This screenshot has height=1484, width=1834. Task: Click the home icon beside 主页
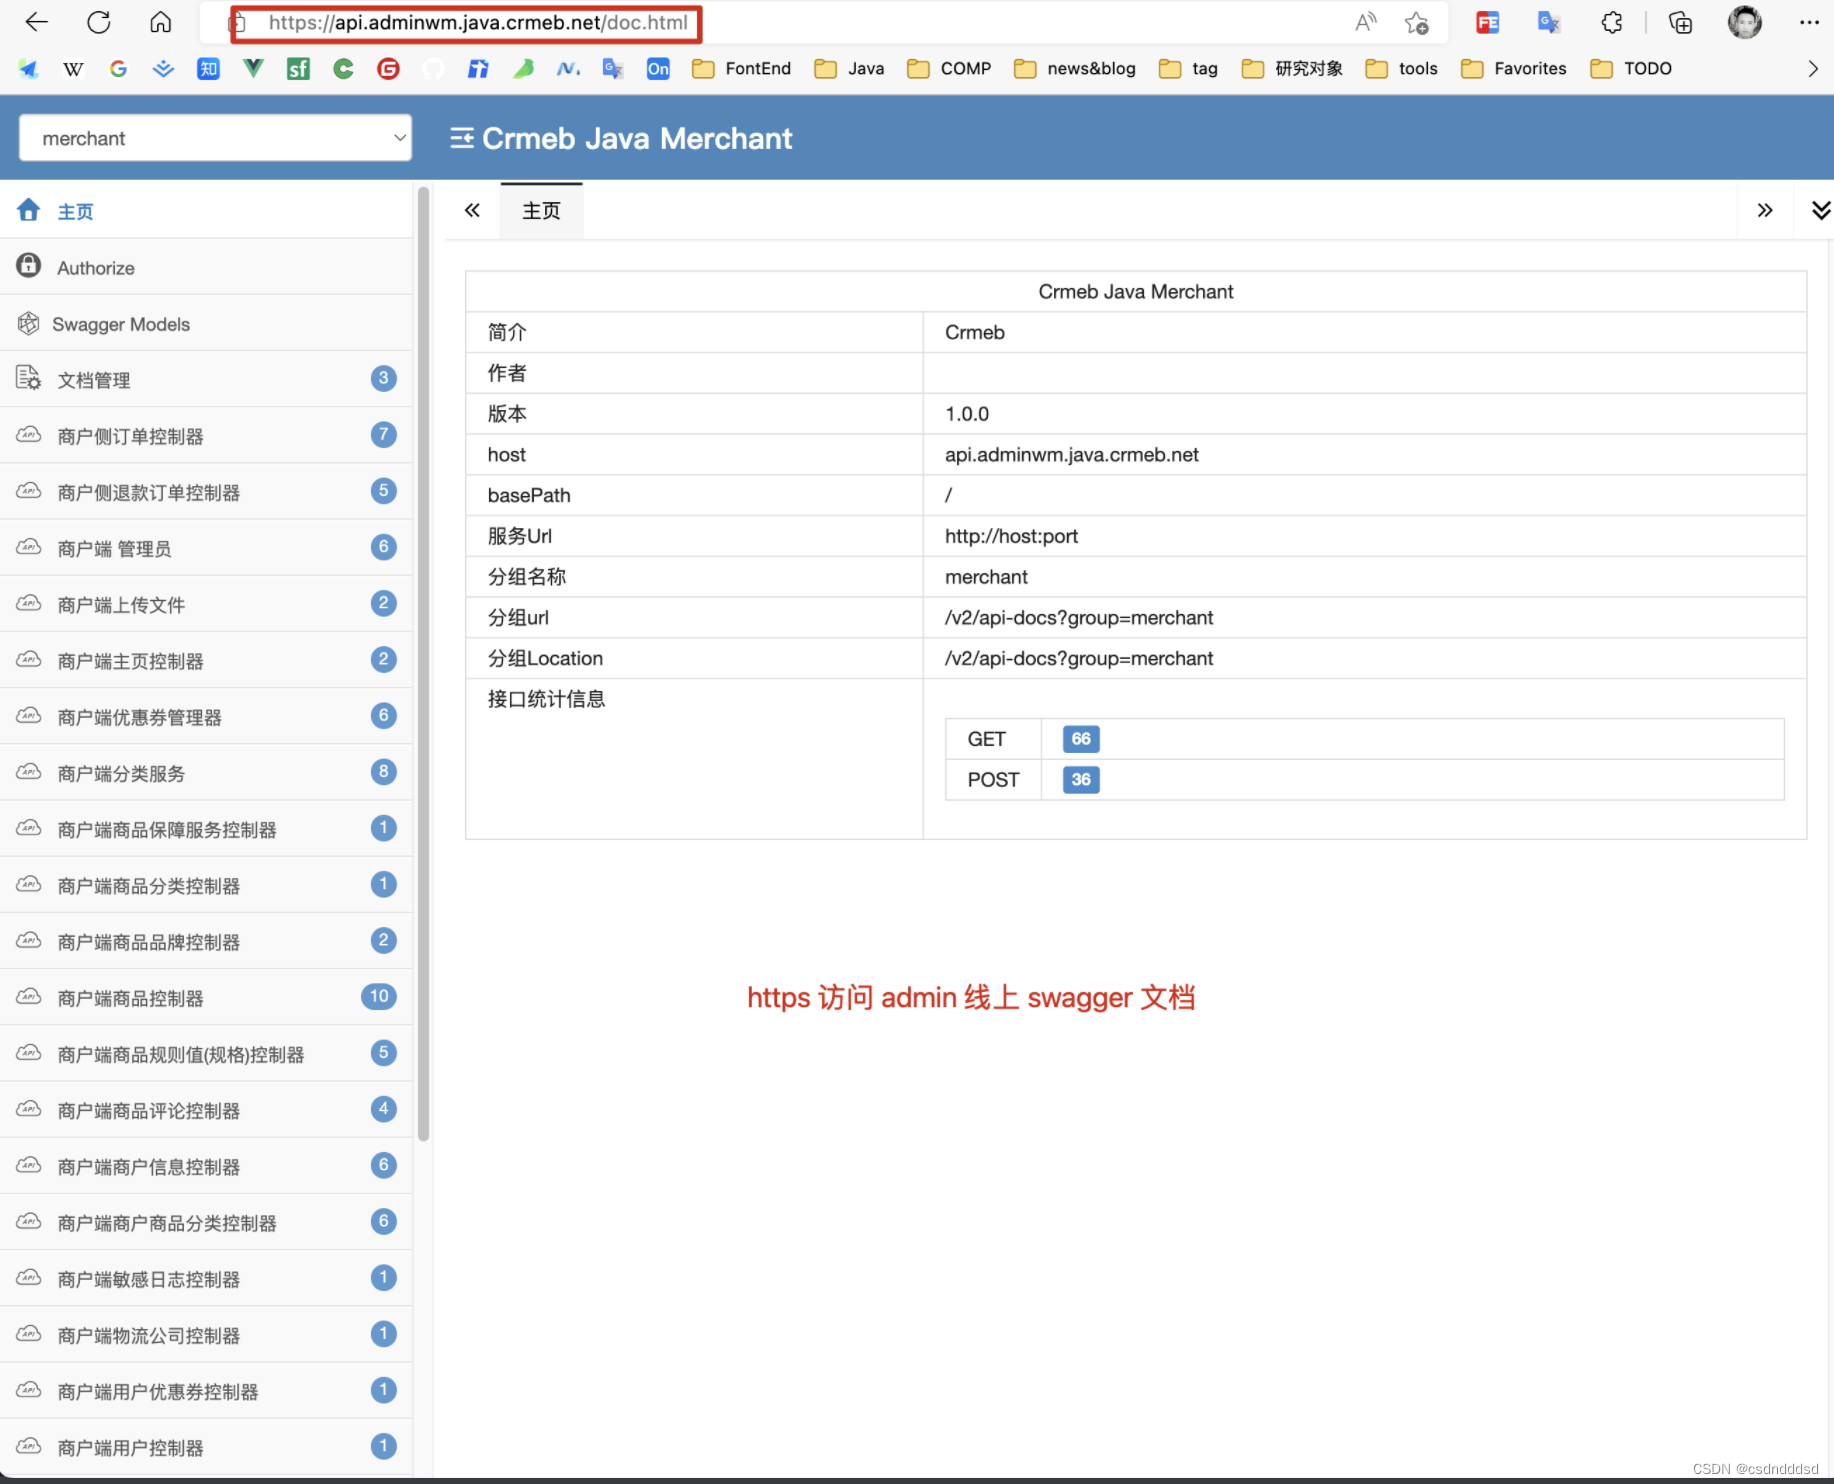pyautogui.click(x=28, y=210)
